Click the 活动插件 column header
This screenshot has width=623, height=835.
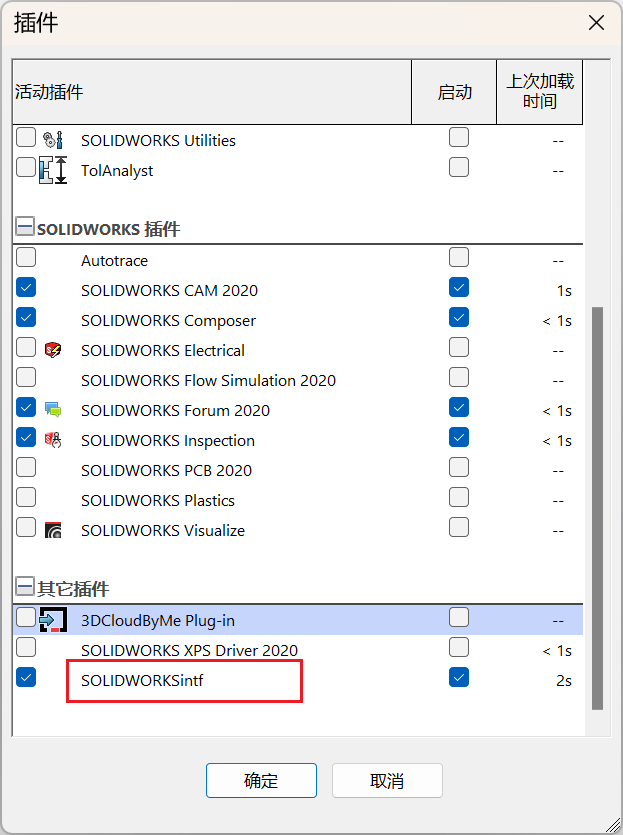point(212,92)
